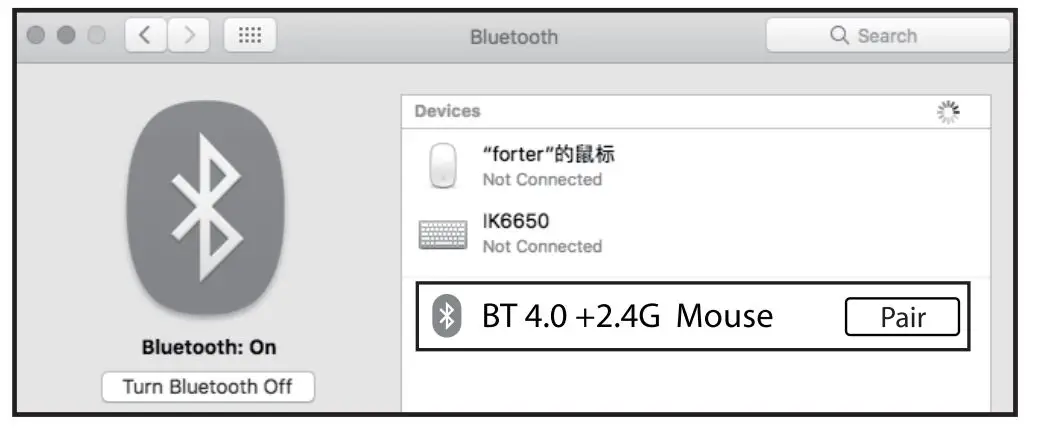Screen dimensions: 1039x438
Task: Click the magnifier icon in Search
Action: click(839, 36)
